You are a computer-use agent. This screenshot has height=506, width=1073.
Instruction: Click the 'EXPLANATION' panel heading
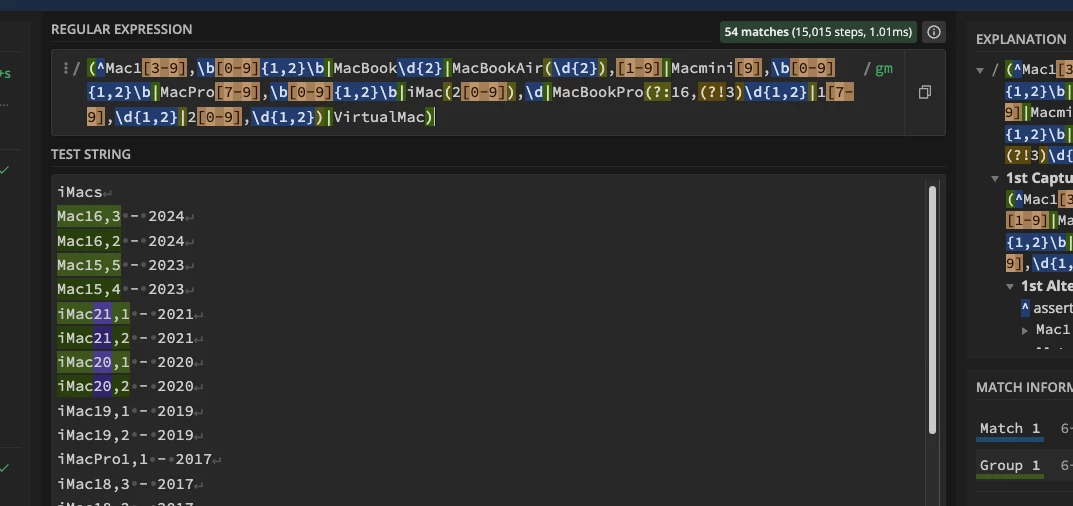(x=1021, y=40)
